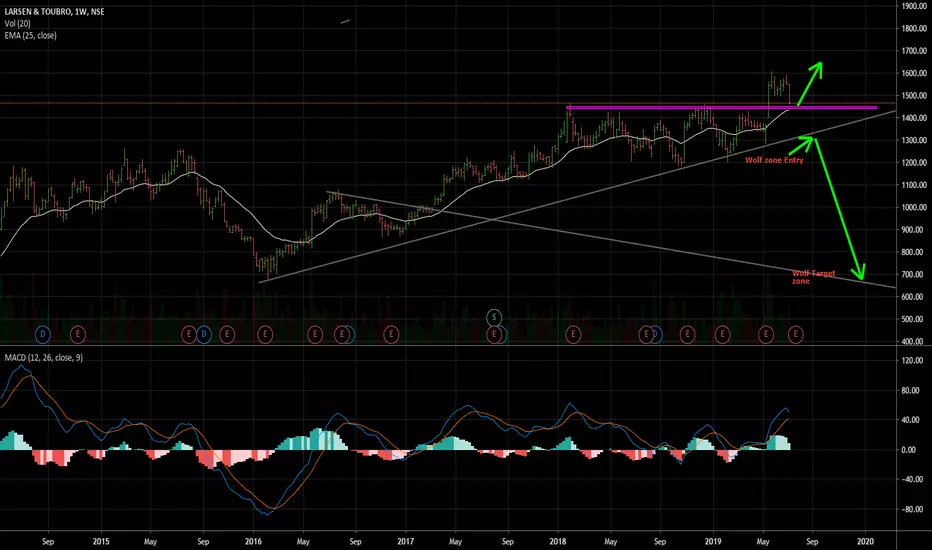This screenshot has width=932, height=550.
Task: Click the 2018 label on time axis
Action: point(558,541)
